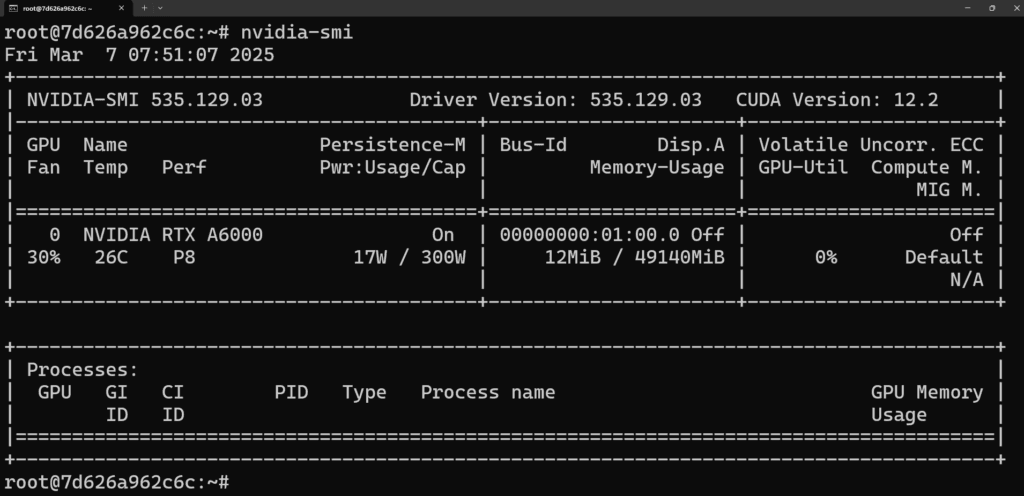Click the 17W / 300W power usage reading
Image resolution: width=1024 pixels, height=496 pixels.
[x=410, y=257]
